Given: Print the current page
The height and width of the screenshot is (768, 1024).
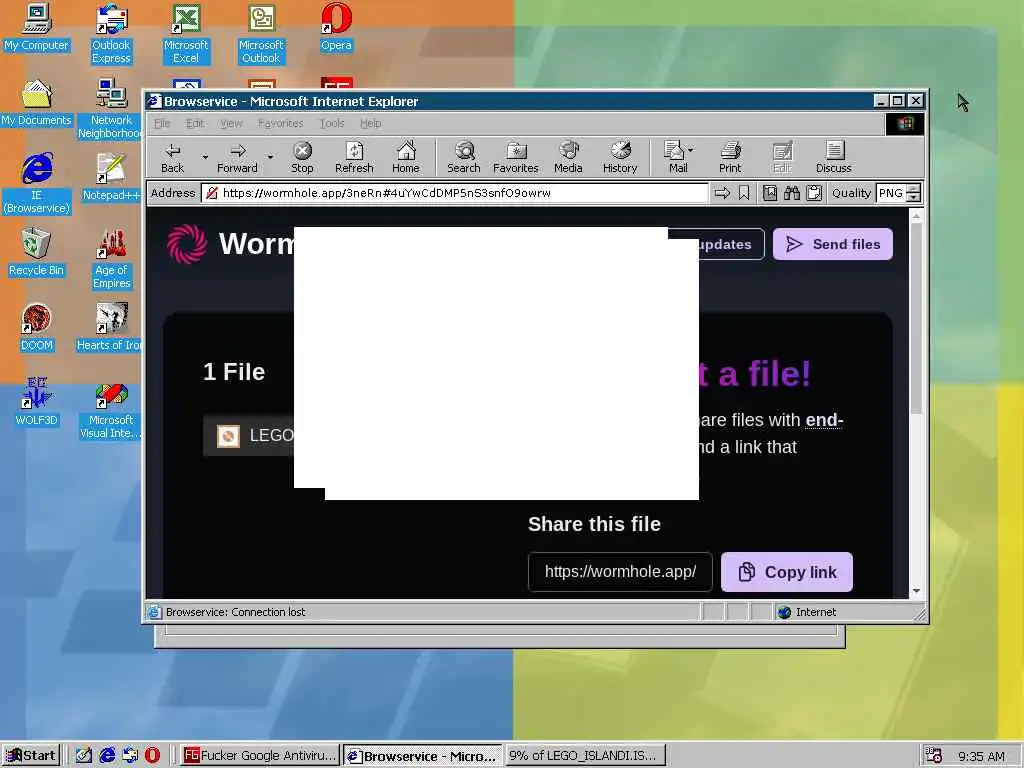Looking at the screenshot, I should click(730, 157).
